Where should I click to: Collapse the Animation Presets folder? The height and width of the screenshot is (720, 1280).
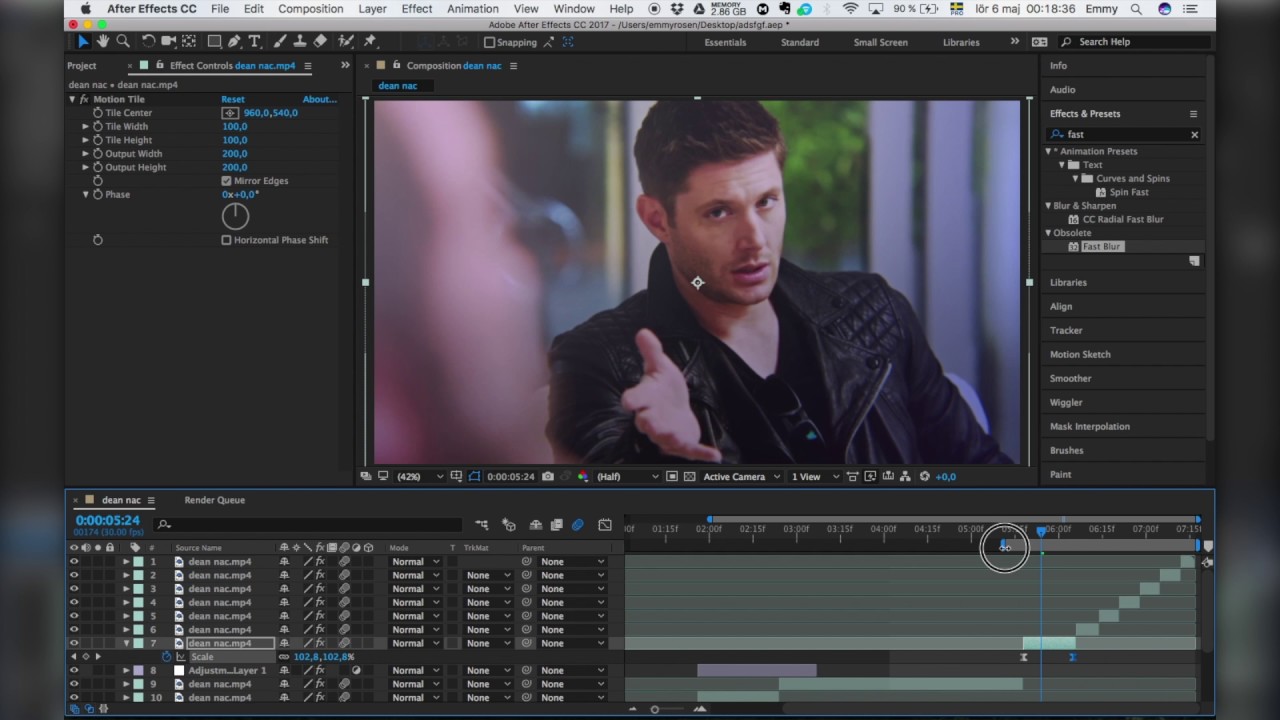1048,151
